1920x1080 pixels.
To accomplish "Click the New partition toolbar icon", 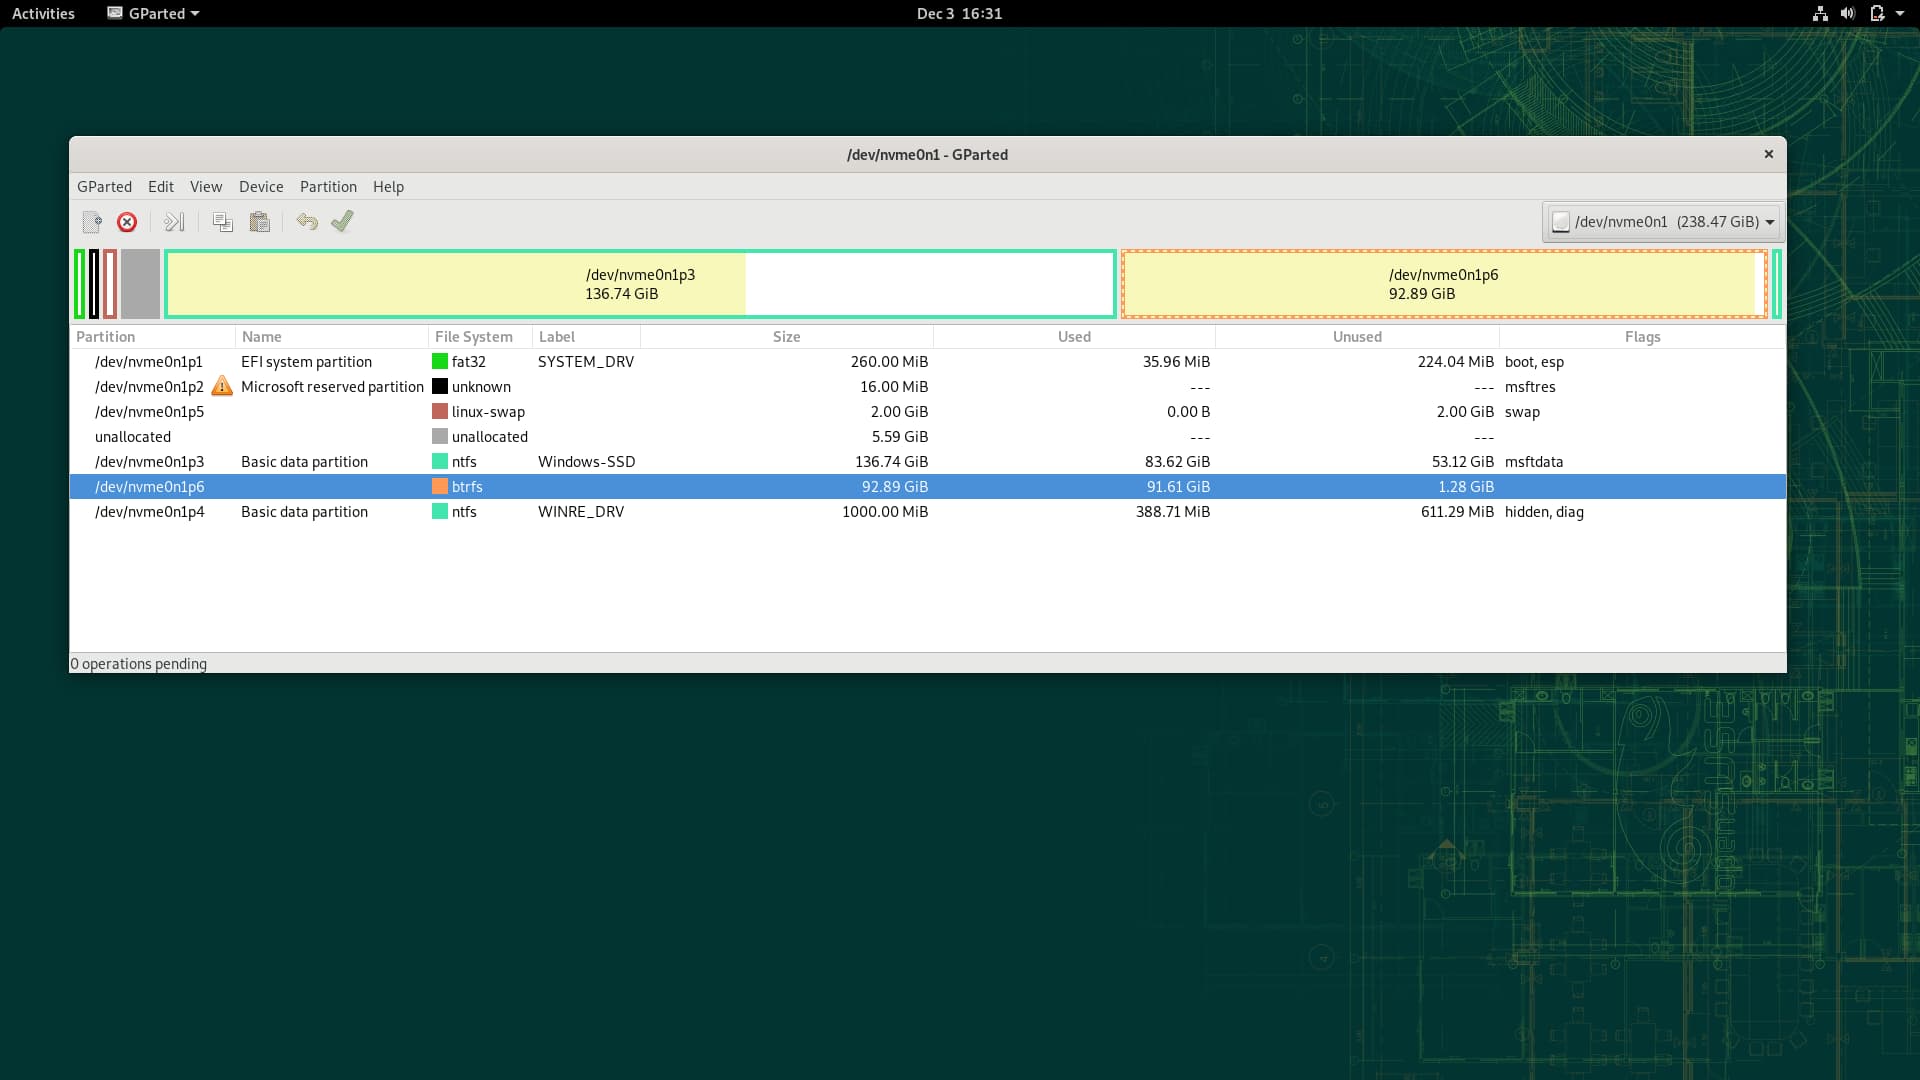I will pos(92,222).
